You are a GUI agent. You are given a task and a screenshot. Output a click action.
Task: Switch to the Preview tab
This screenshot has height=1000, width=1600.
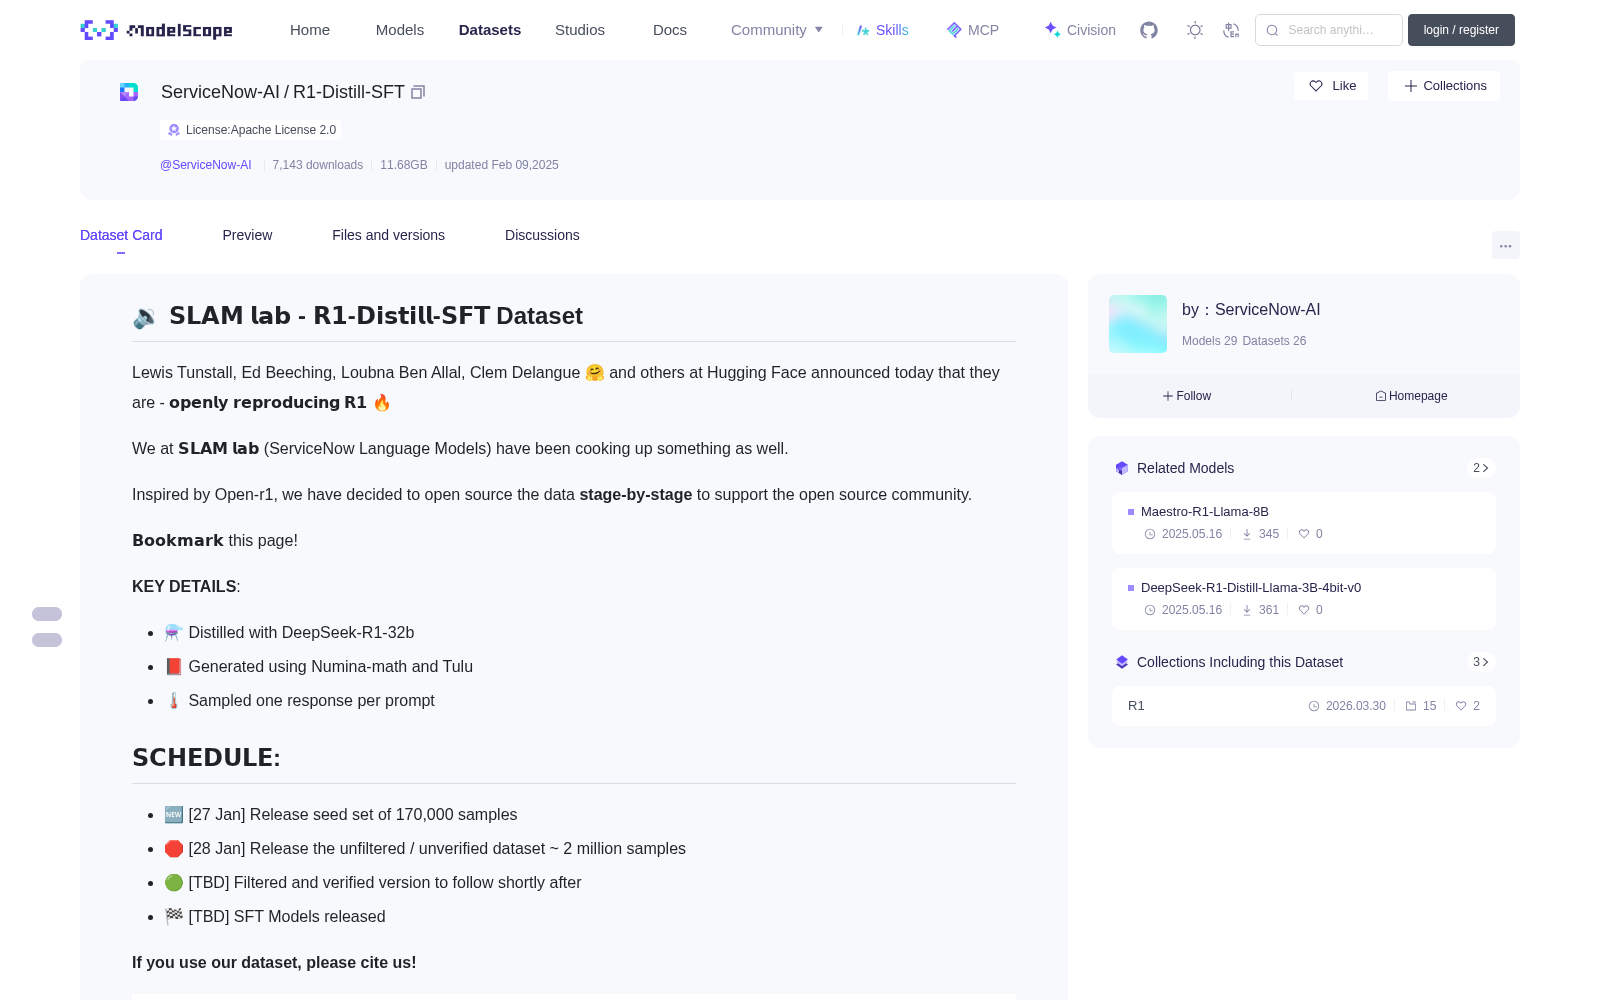247,235
